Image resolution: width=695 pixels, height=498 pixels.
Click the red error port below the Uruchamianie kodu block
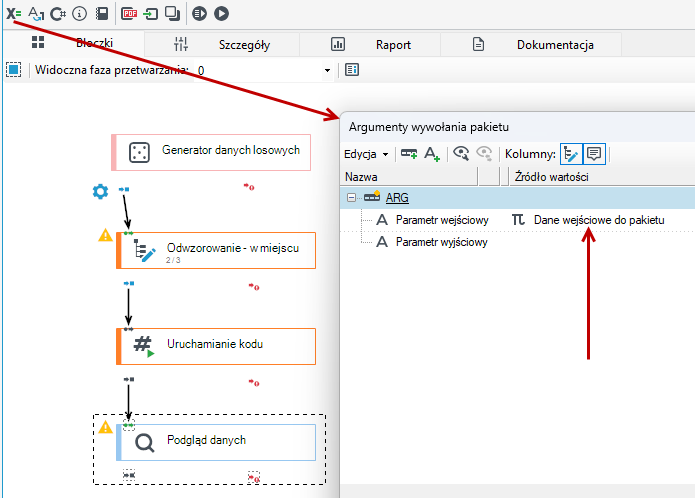[x=254, y=382]
